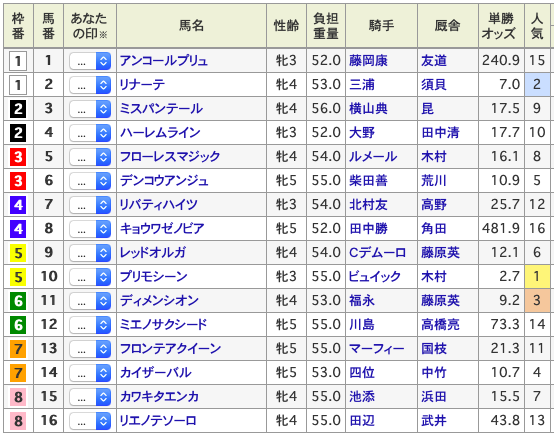Open the mark dropdown for アンコールプリュ

click(90, 61)
